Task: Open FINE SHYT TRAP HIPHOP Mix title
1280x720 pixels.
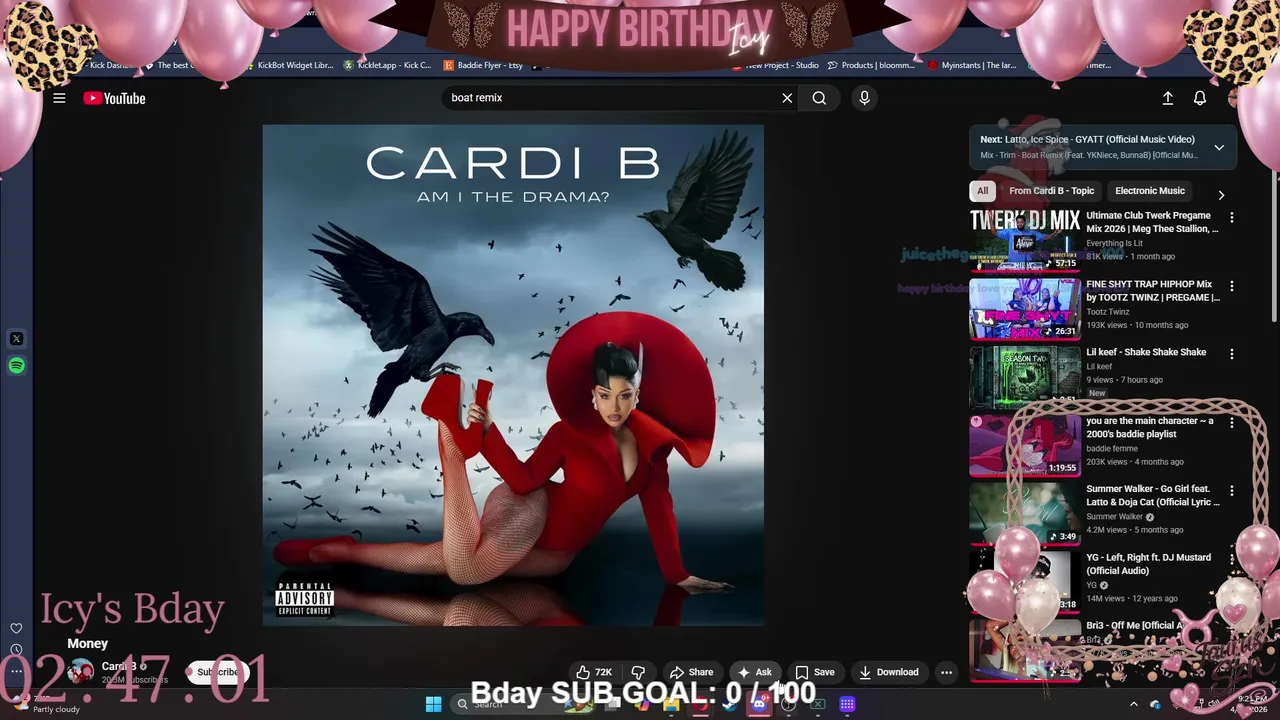Action: [1153, 291]
